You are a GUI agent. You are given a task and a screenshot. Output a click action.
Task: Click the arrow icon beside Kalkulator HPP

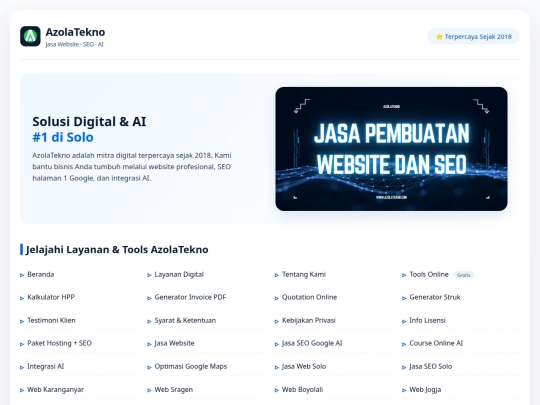click(22, 298)
